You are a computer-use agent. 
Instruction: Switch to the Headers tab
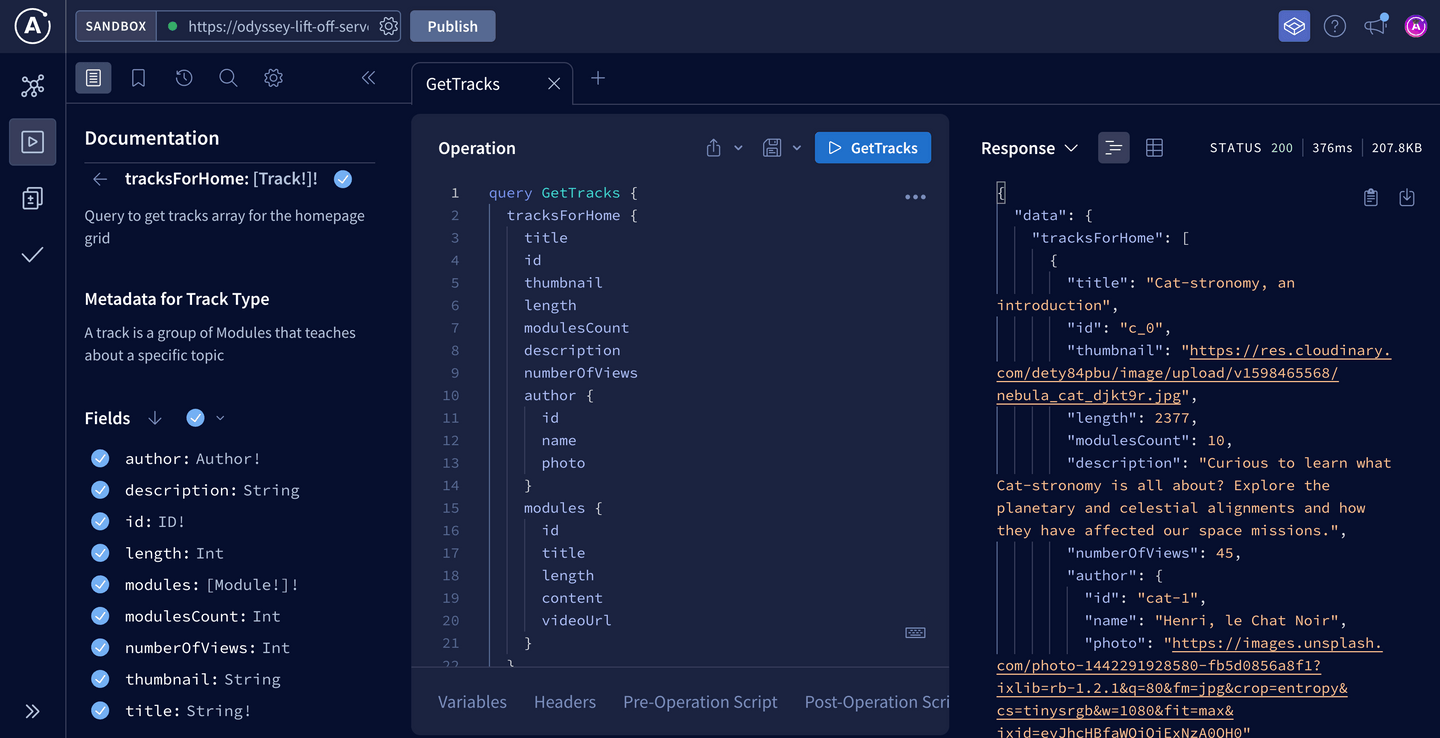565,701
